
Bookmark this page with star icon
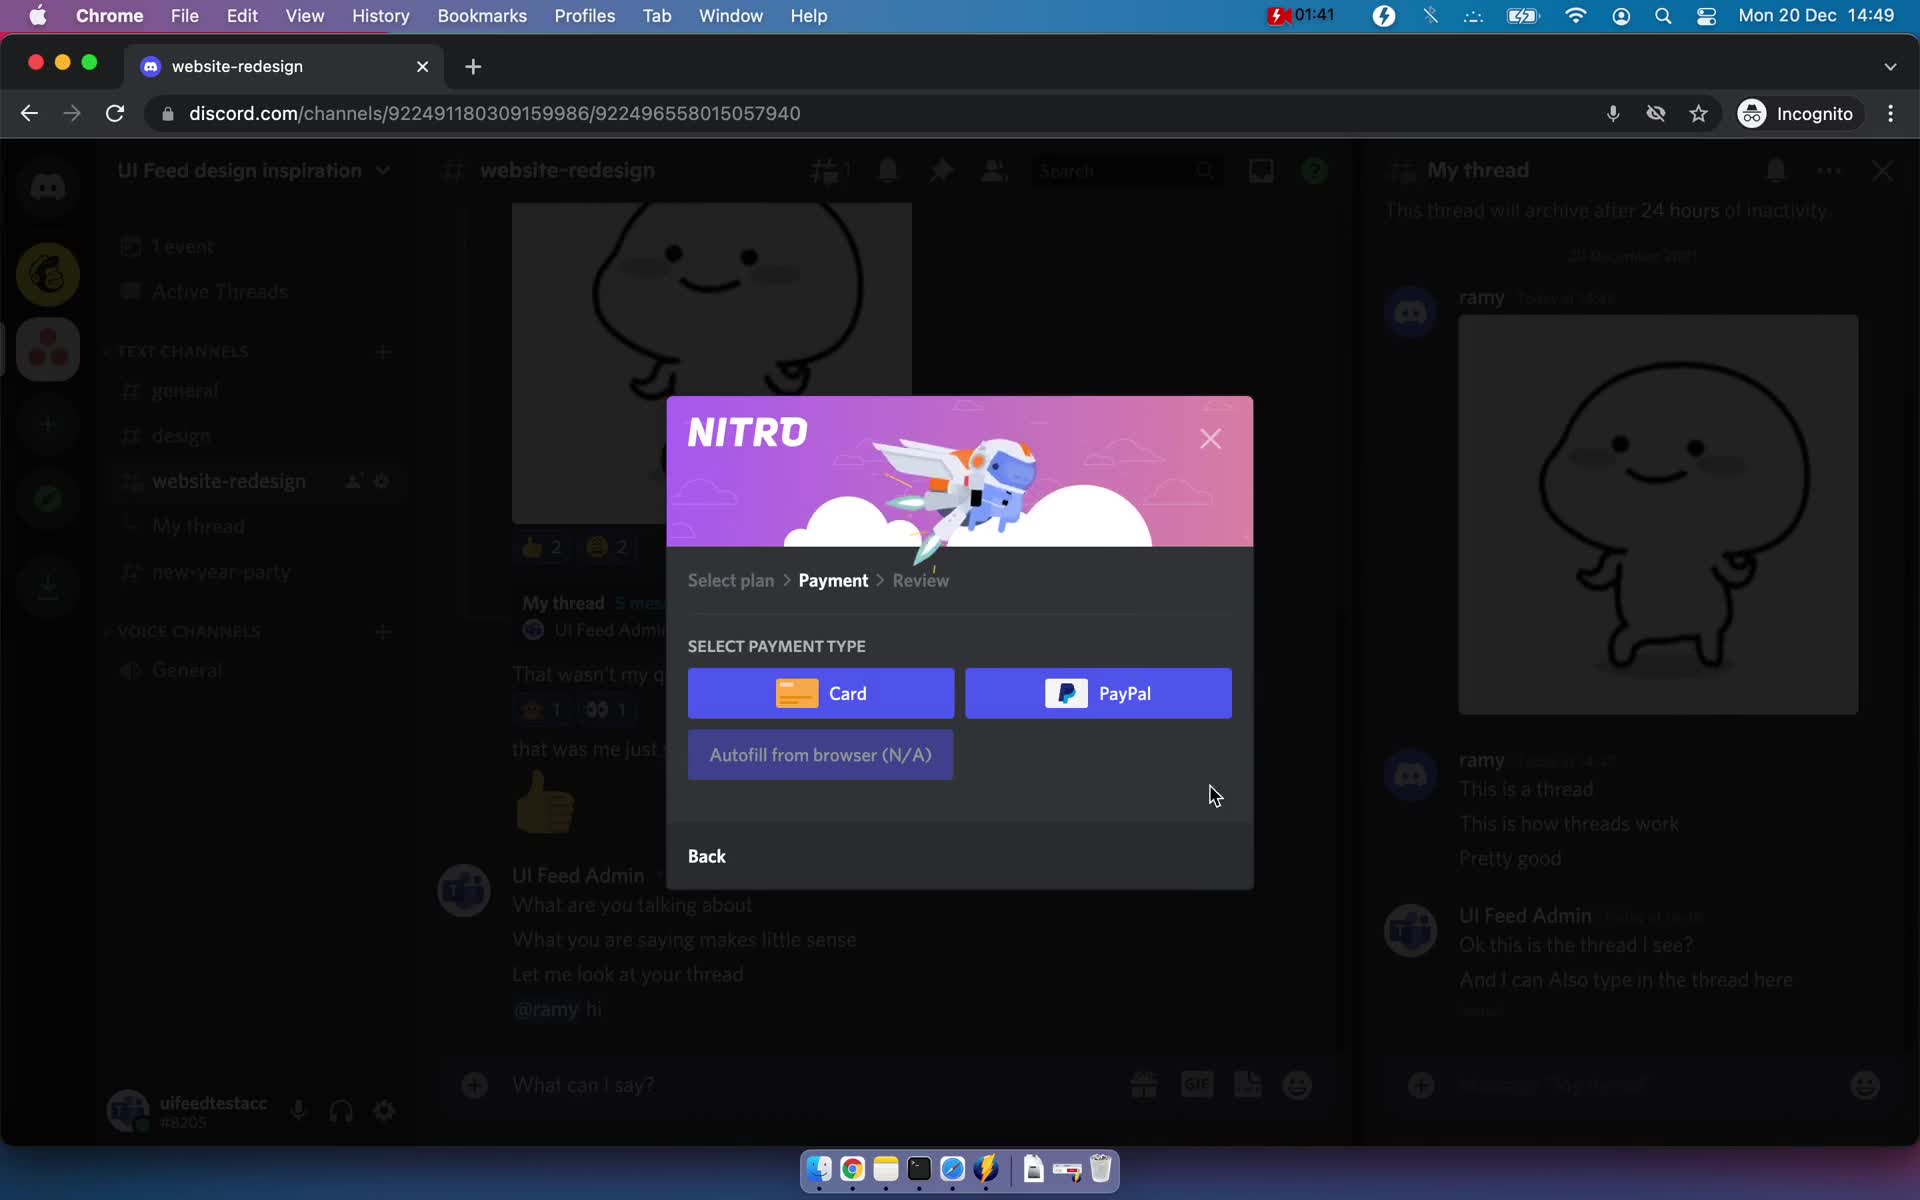1698,113
